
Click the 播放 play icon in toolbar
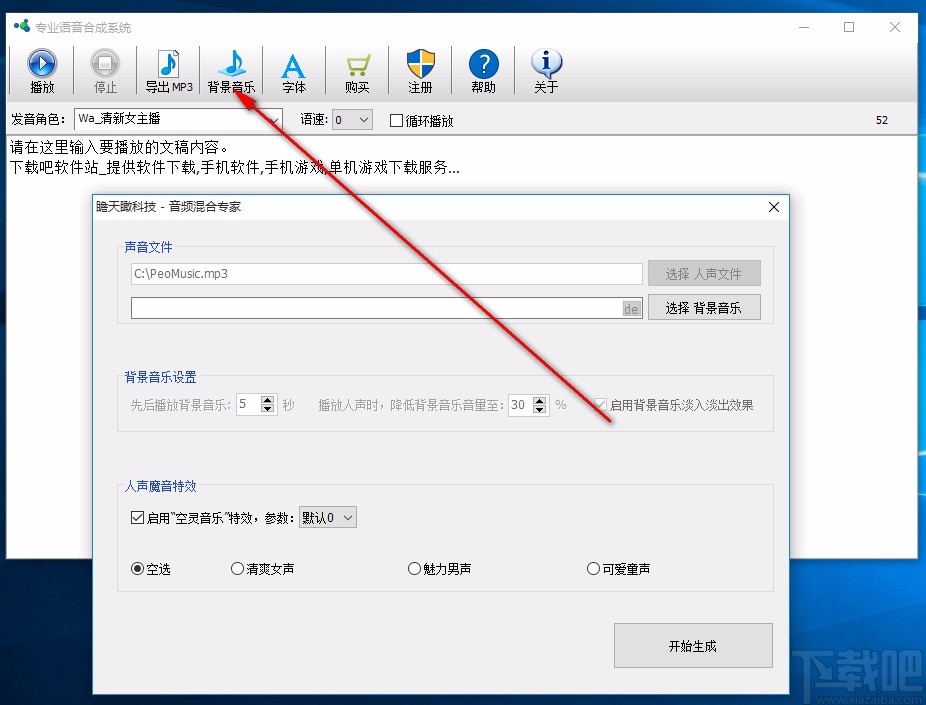coord(42,71)
